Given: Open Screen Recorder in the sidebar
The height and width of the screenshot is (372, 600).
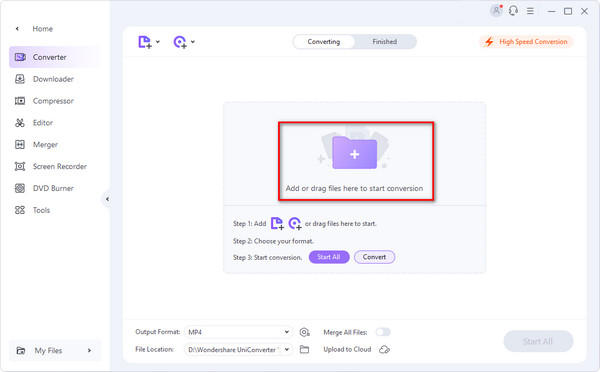Looking at the screenshot, I should point(55,166).
